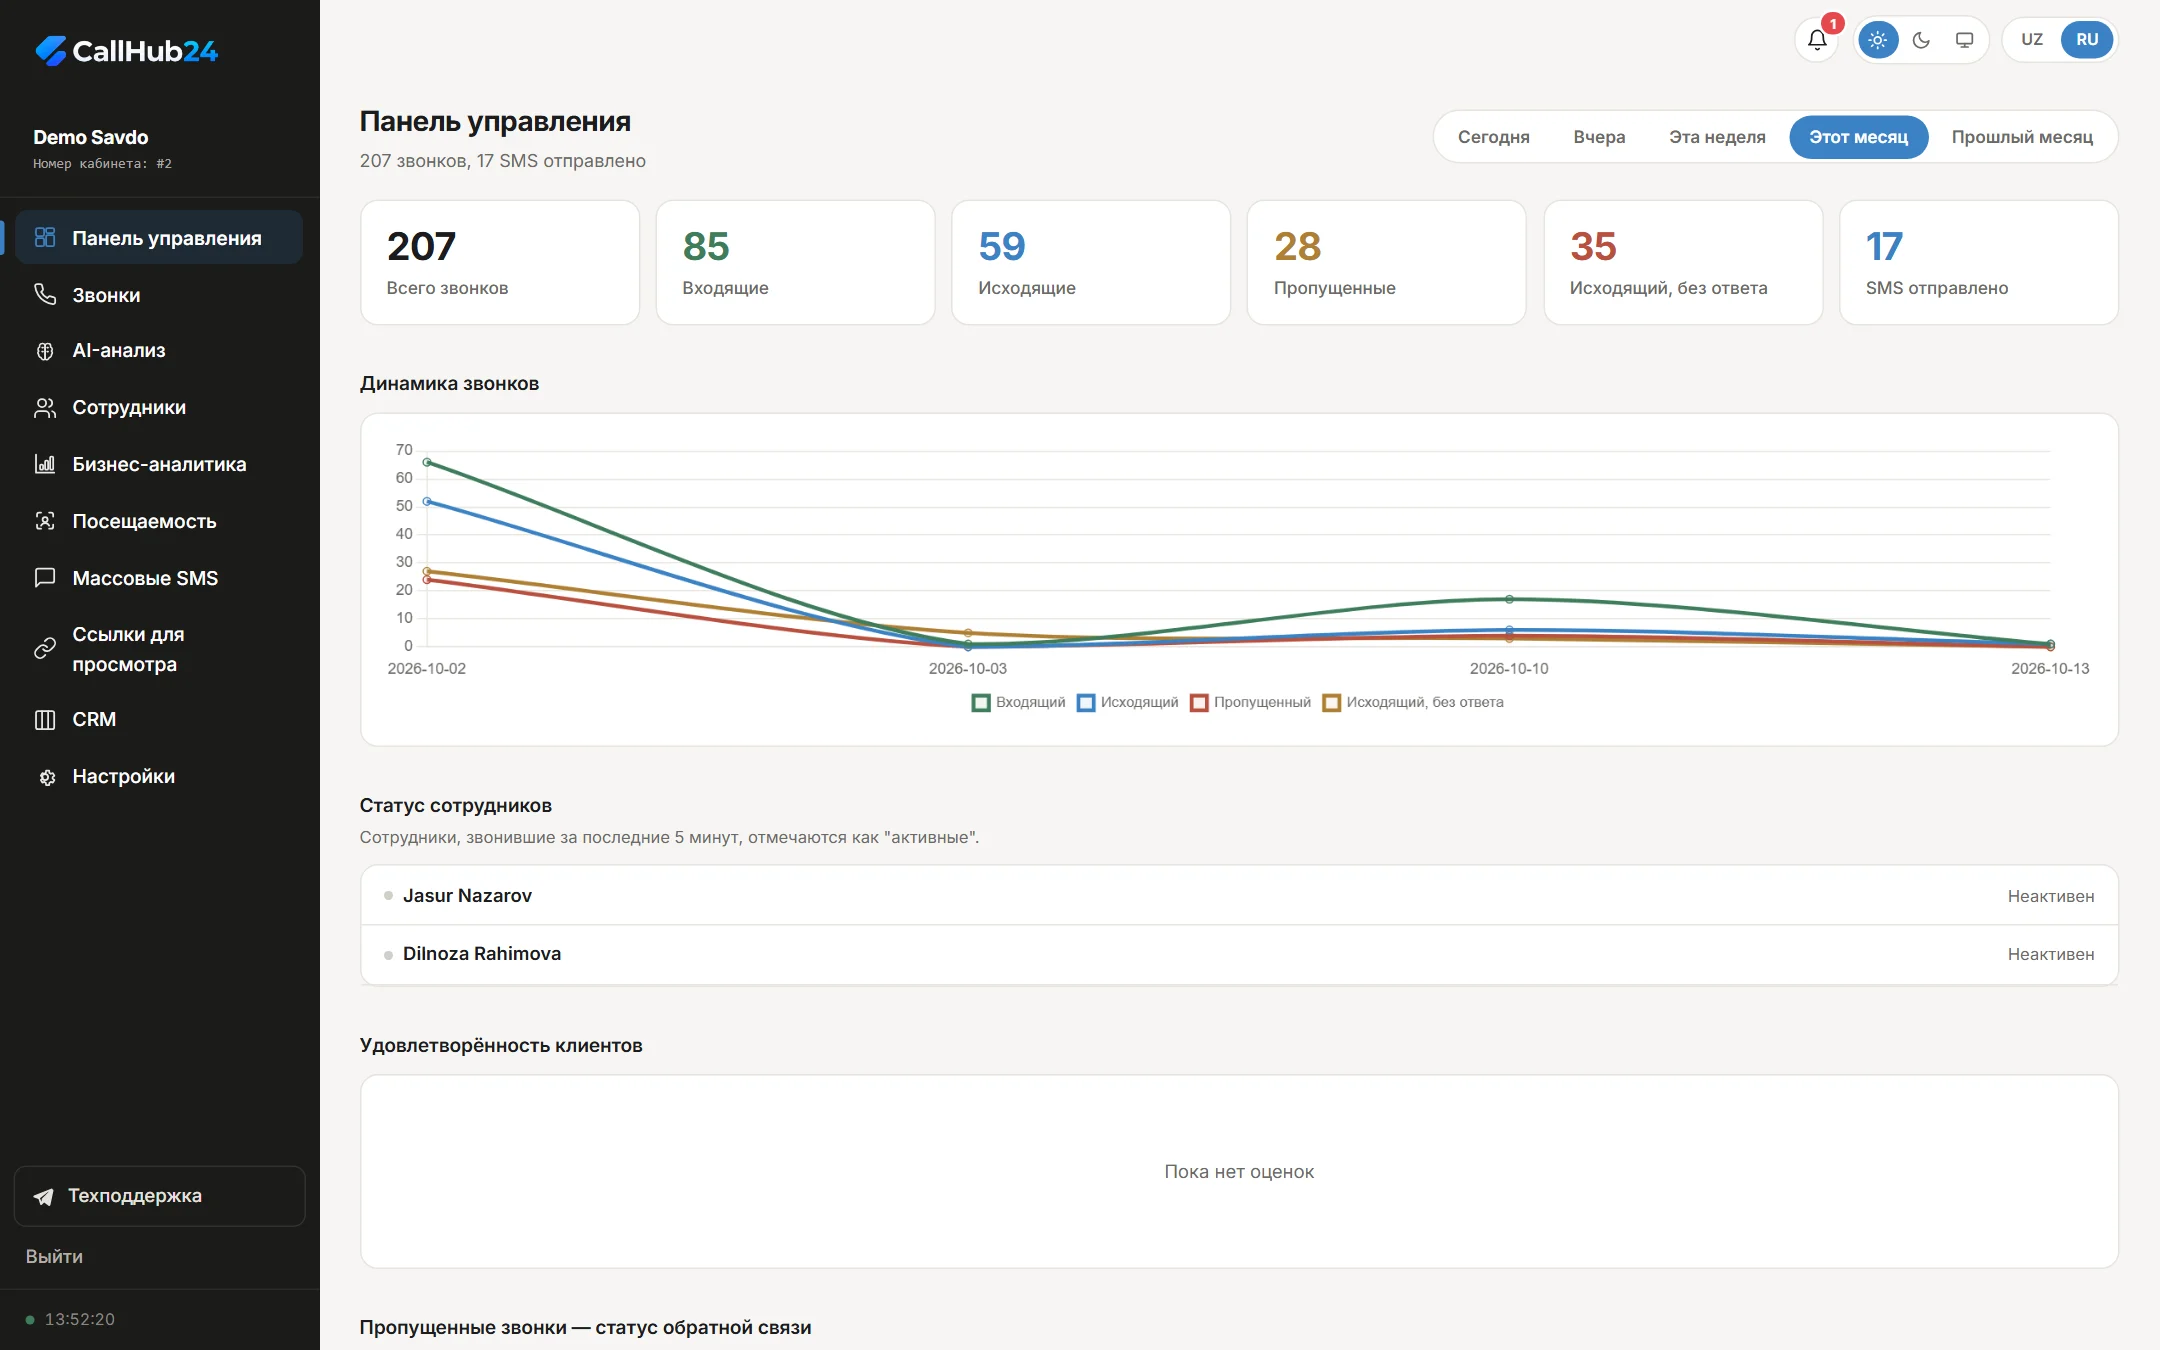Open CRM columns icon
The width and height of the screenshot is (2160, 1350).
pyautogui.click(x=45, y=720)
